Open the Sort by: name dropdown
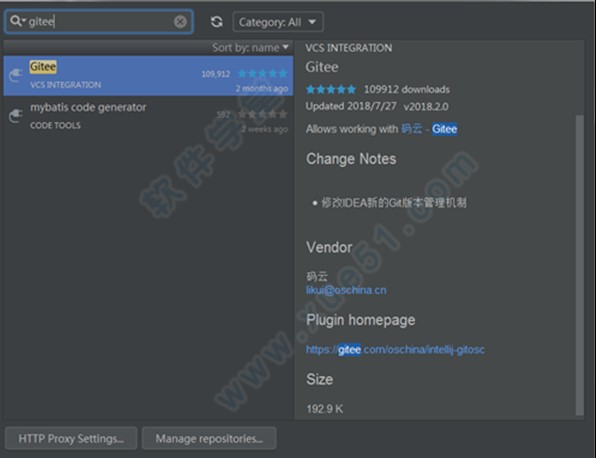596x458 pixels. [250, 48]
